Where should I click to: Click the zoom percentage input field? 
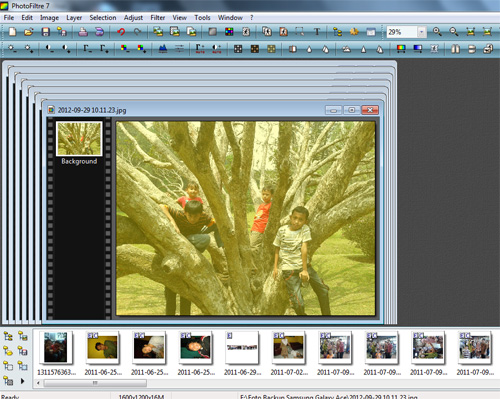402,32
